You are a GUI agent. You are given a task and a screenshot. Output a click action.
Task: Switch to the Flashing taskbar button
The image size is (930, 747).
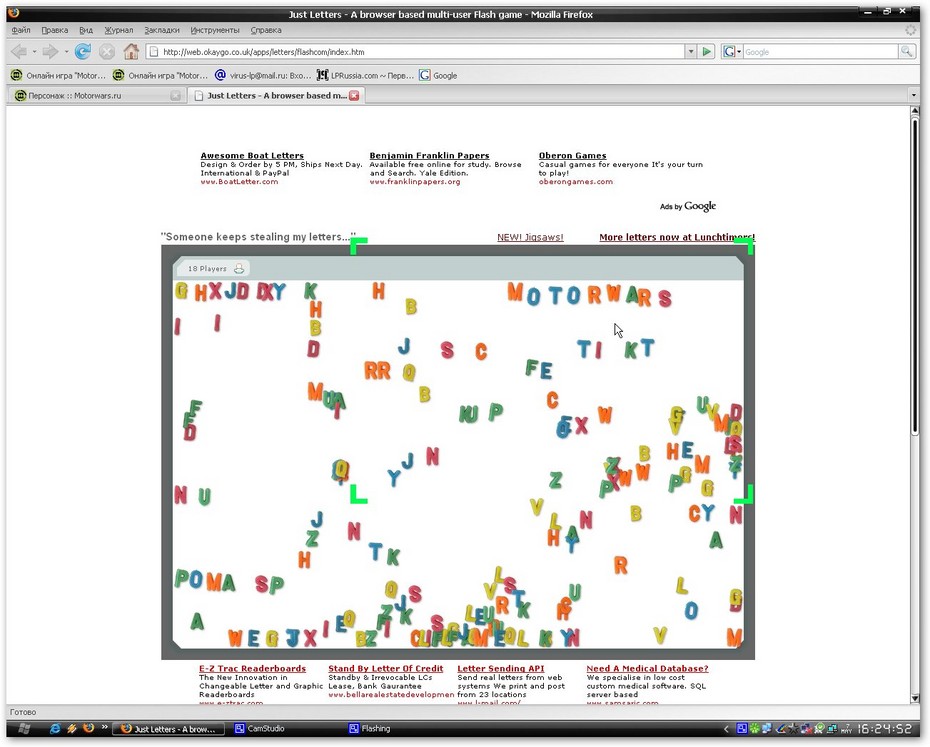(x=370, y=729)
